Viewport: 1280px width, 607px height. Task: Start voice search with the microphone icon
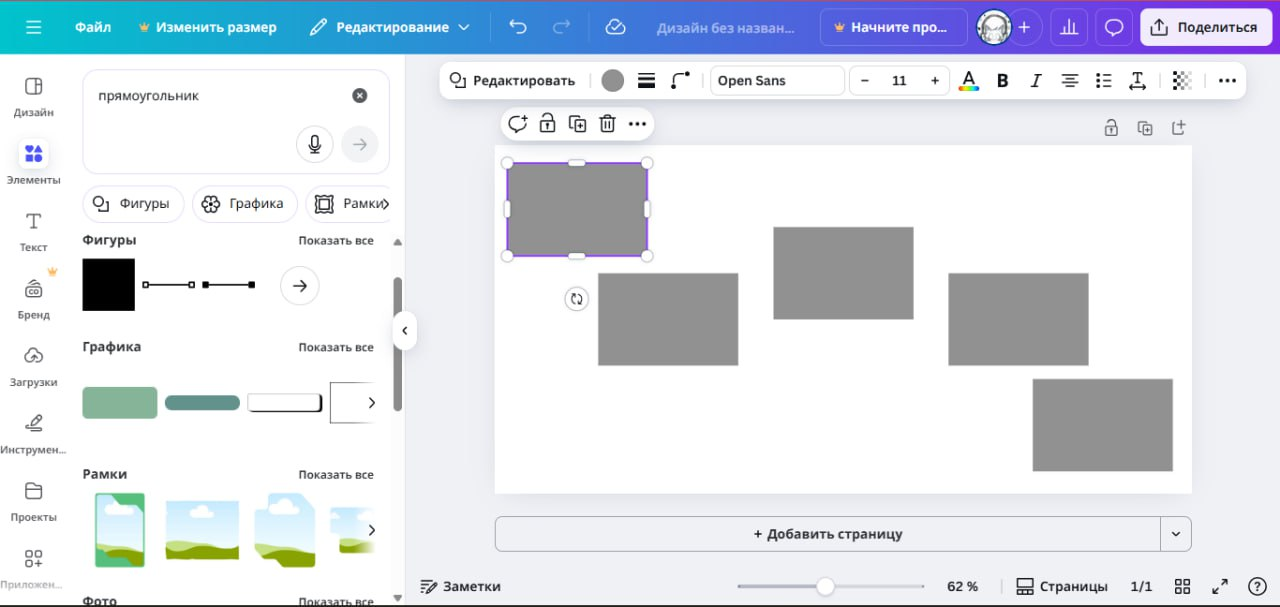point(314,145)
